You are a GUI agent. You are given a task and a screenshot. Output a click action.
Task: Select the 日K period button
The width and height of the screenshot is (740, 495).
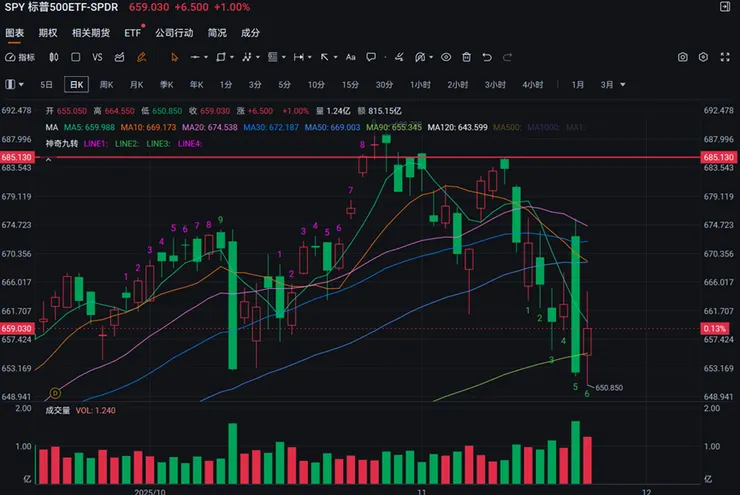[x=77, y=85]
